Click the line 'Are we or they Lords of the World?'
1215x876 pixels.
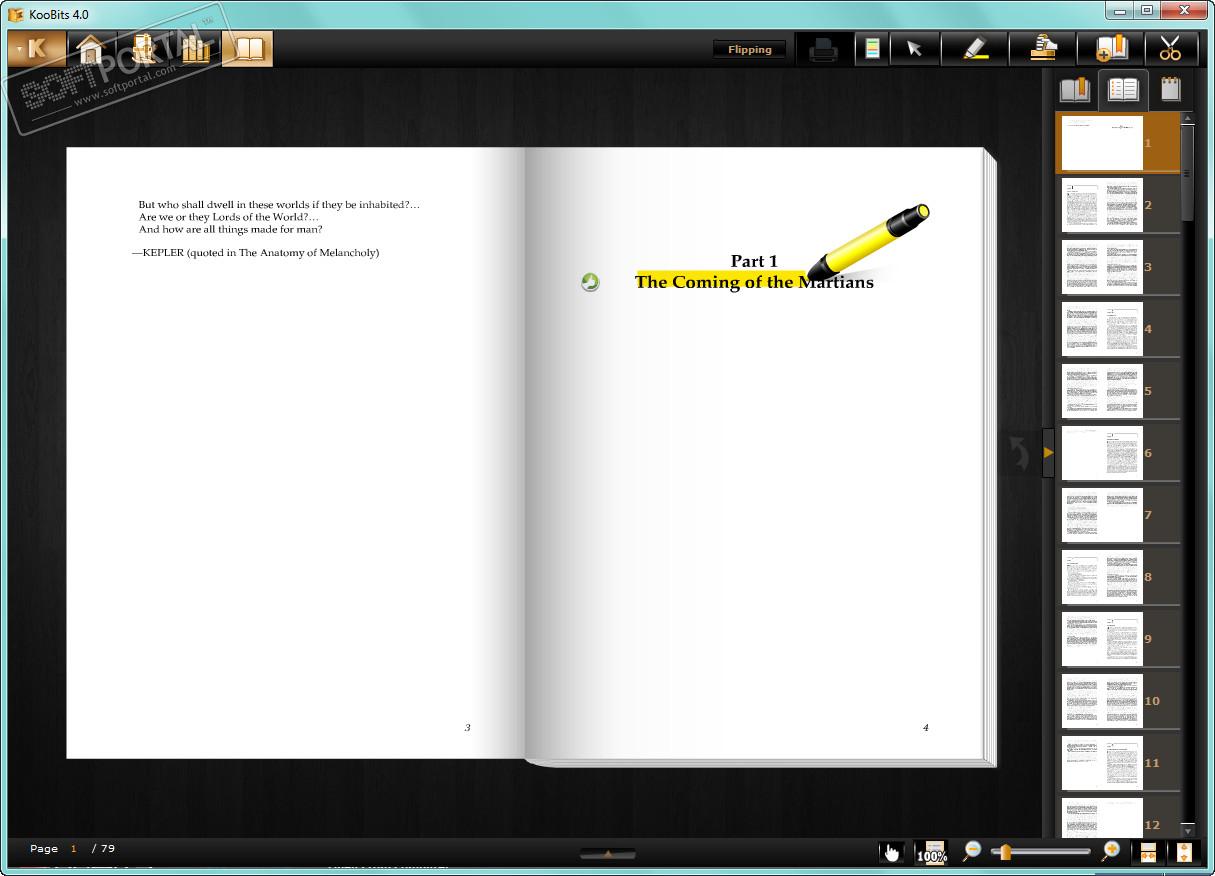tap(229, 217)
